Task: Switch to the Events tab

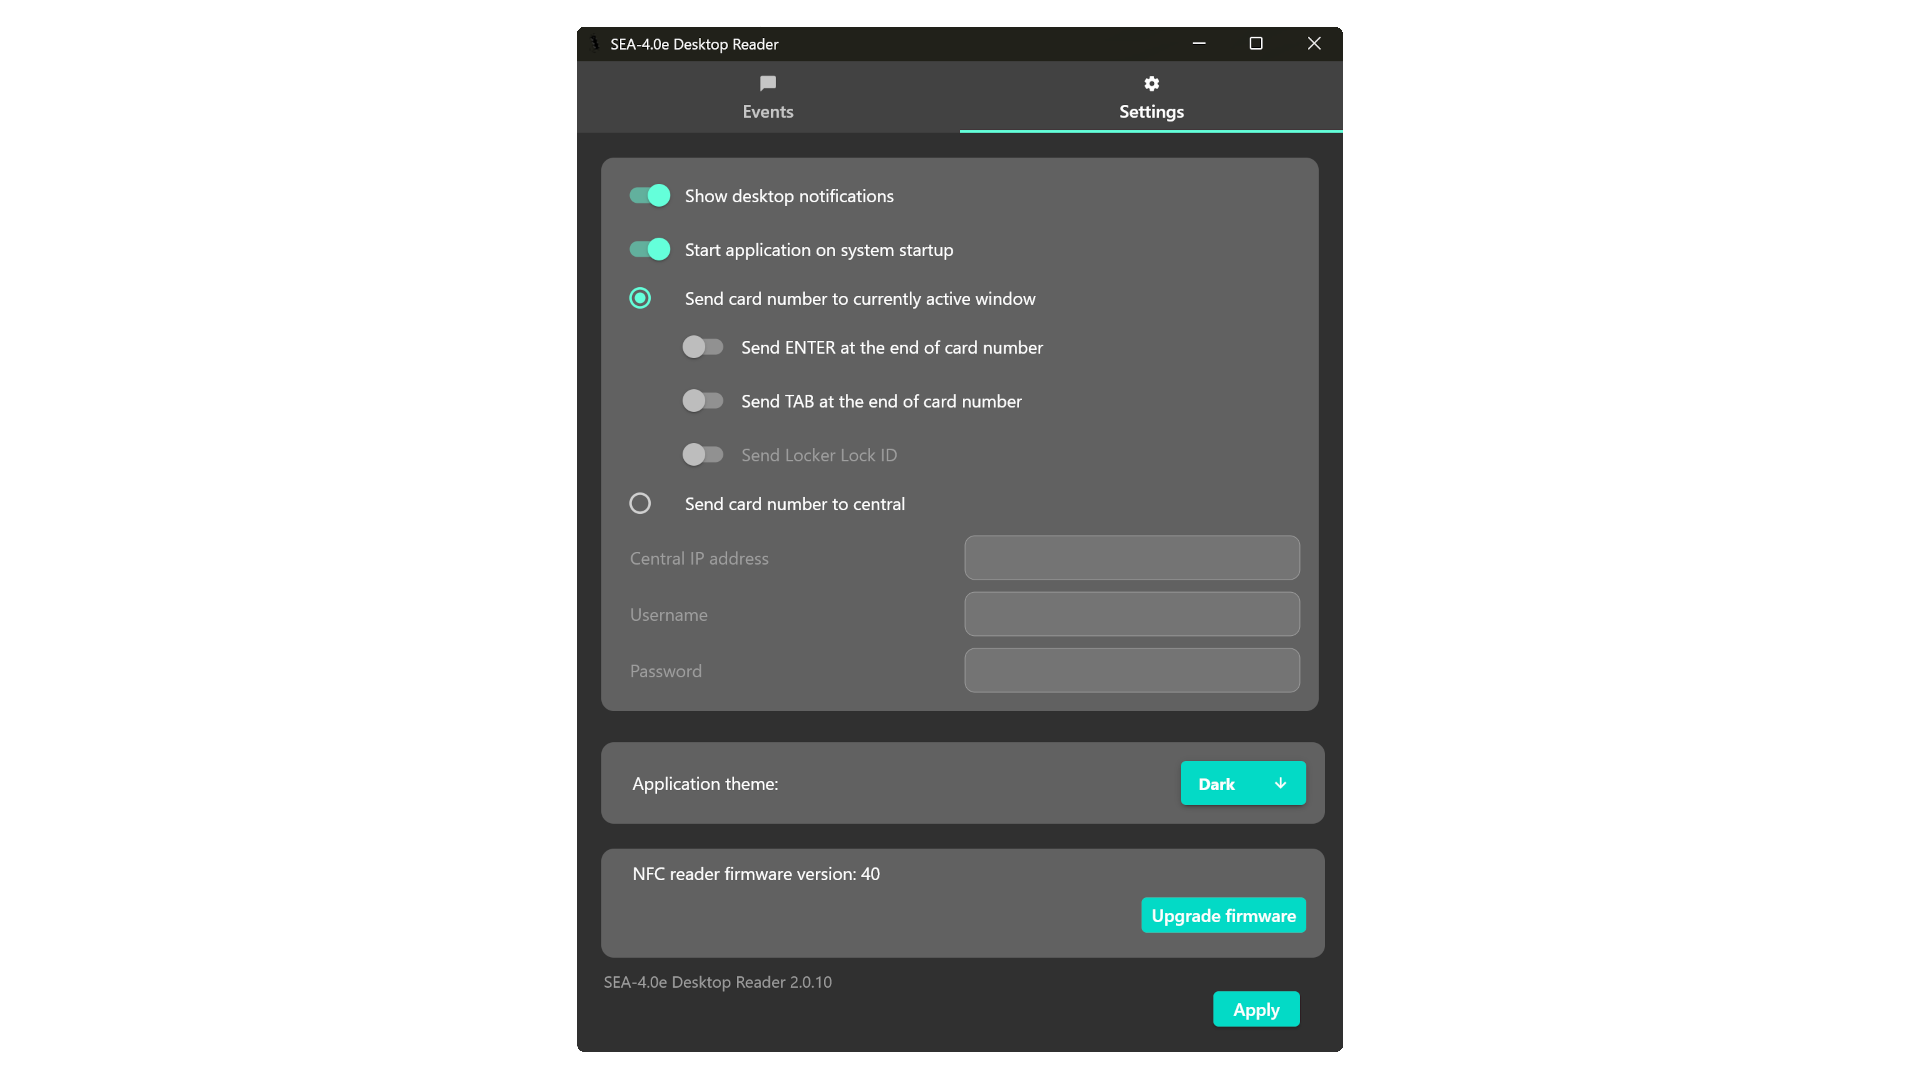Action: point(768,98)
